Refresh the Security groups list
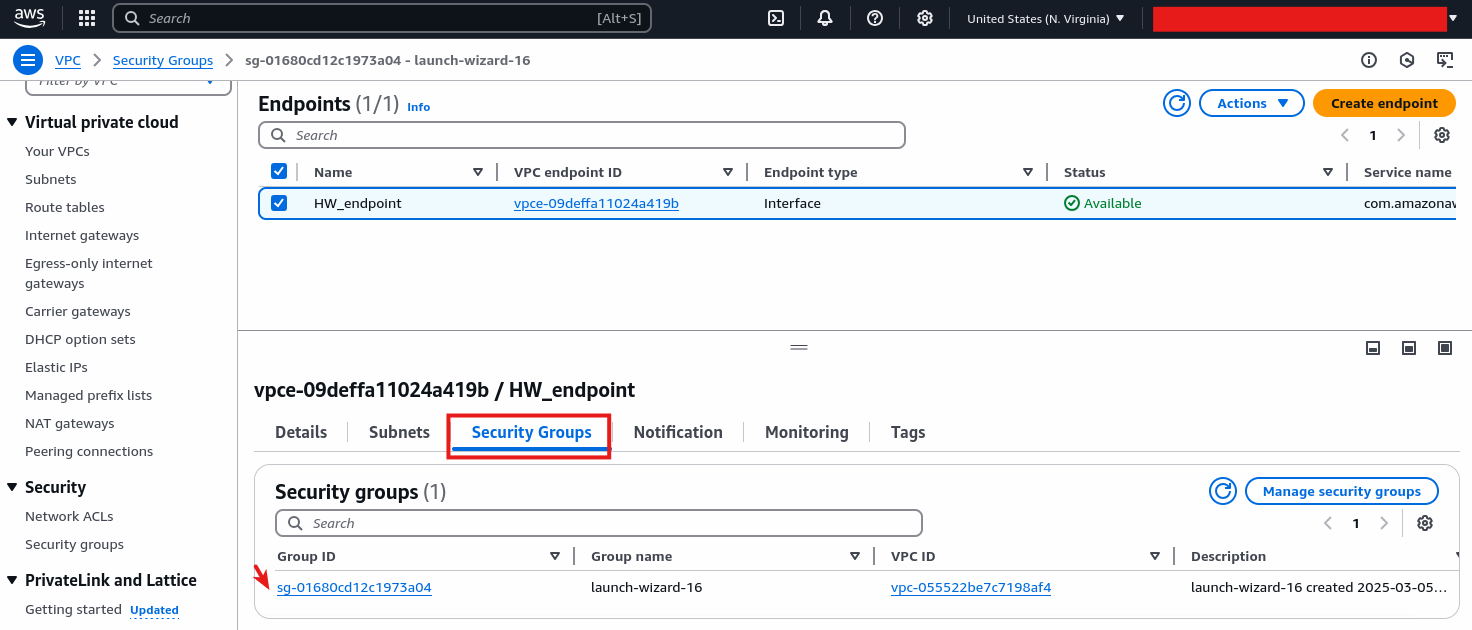The width and height of the screenshot is (1472, 630). [1223, 491]
